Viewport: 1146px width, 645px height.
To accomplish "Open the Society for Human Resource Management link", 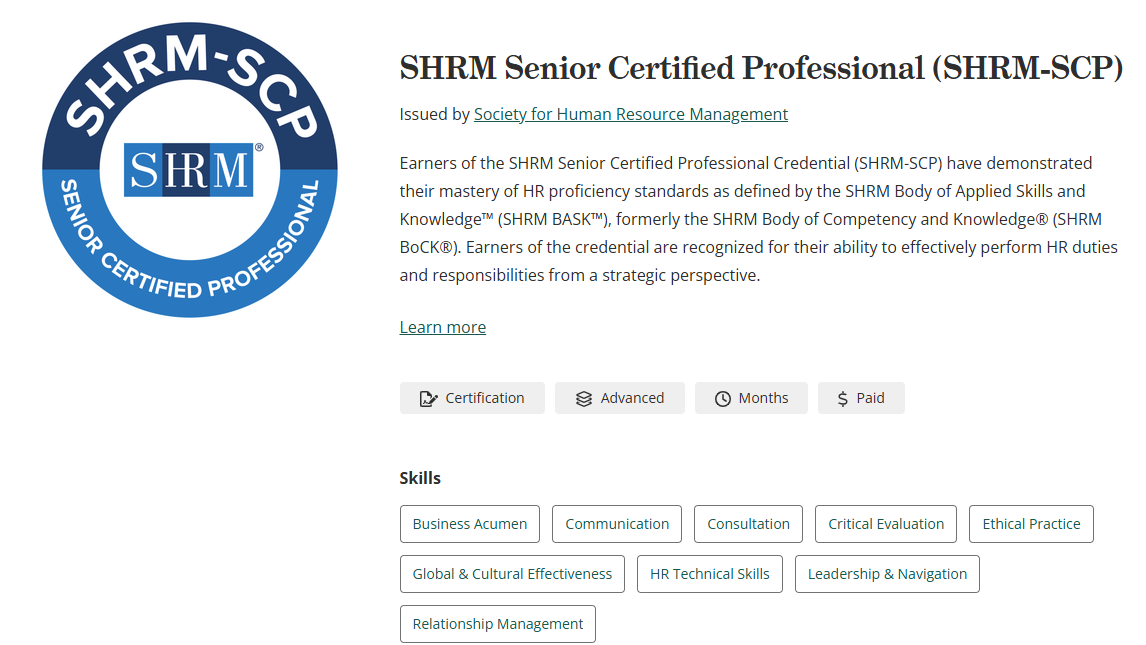I will pos(630,114).
